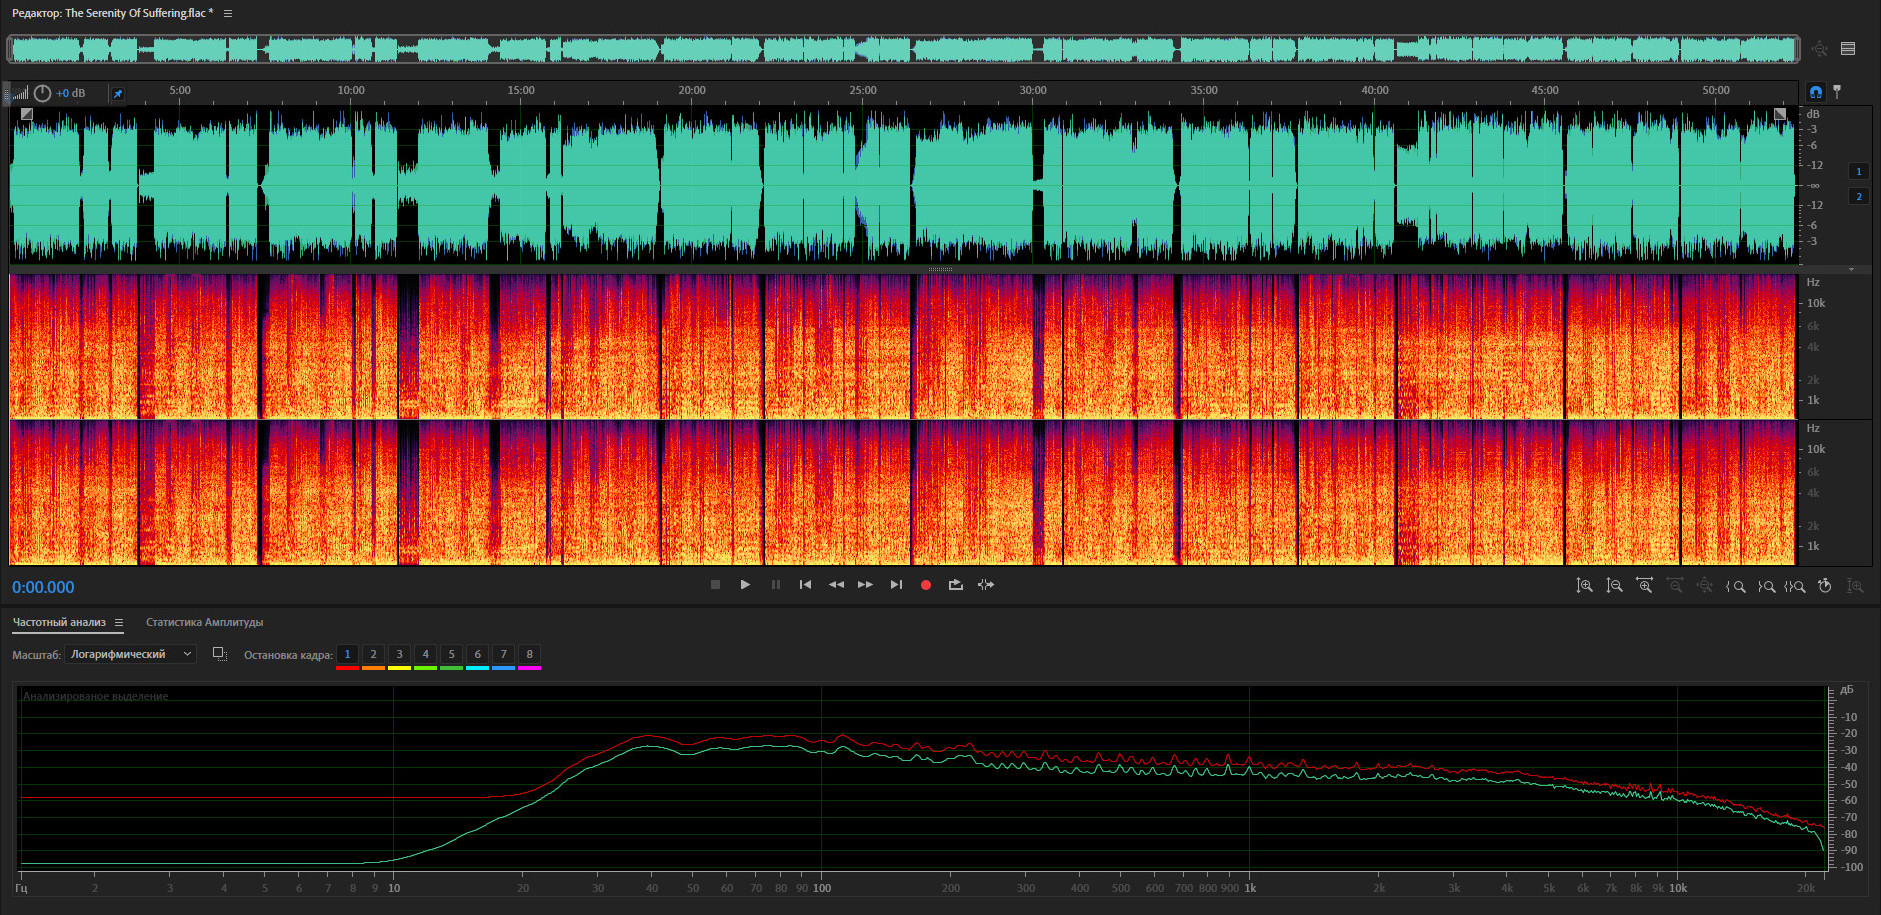Click the red Record button
1881x915 pixels.
tap(926, 585)
